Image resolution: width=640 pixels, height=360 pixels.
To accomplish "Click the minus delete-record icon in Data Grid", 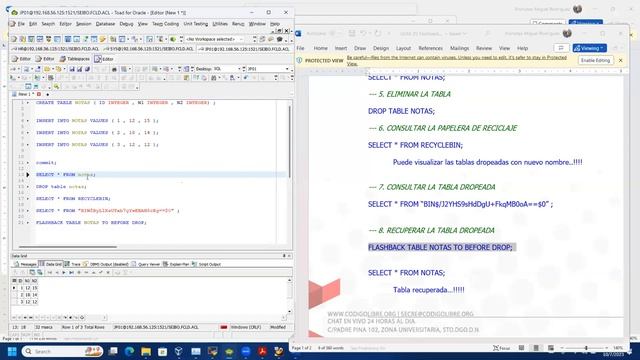I will (x=86, y=272).
